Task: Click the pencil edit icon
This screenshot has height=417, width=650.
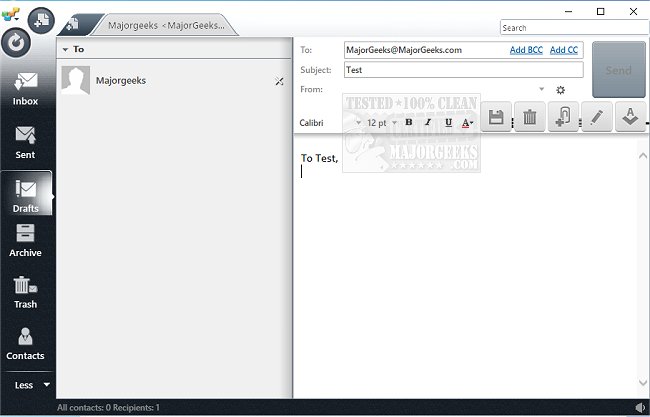Action: 597,116
